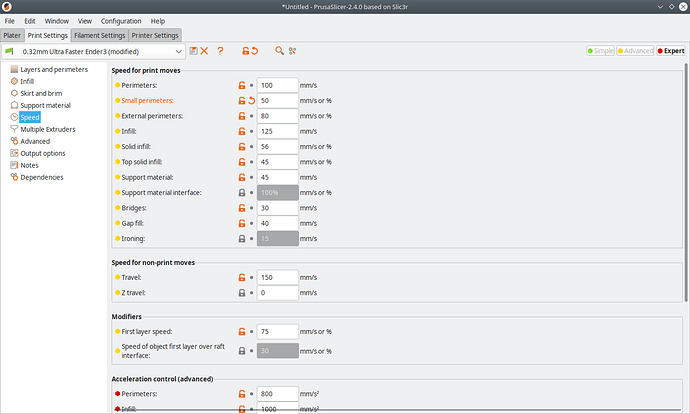Screen dimensions: 690x414
Task: Switch to the Printer Settings tab
Action: click(x=155, y=35)
